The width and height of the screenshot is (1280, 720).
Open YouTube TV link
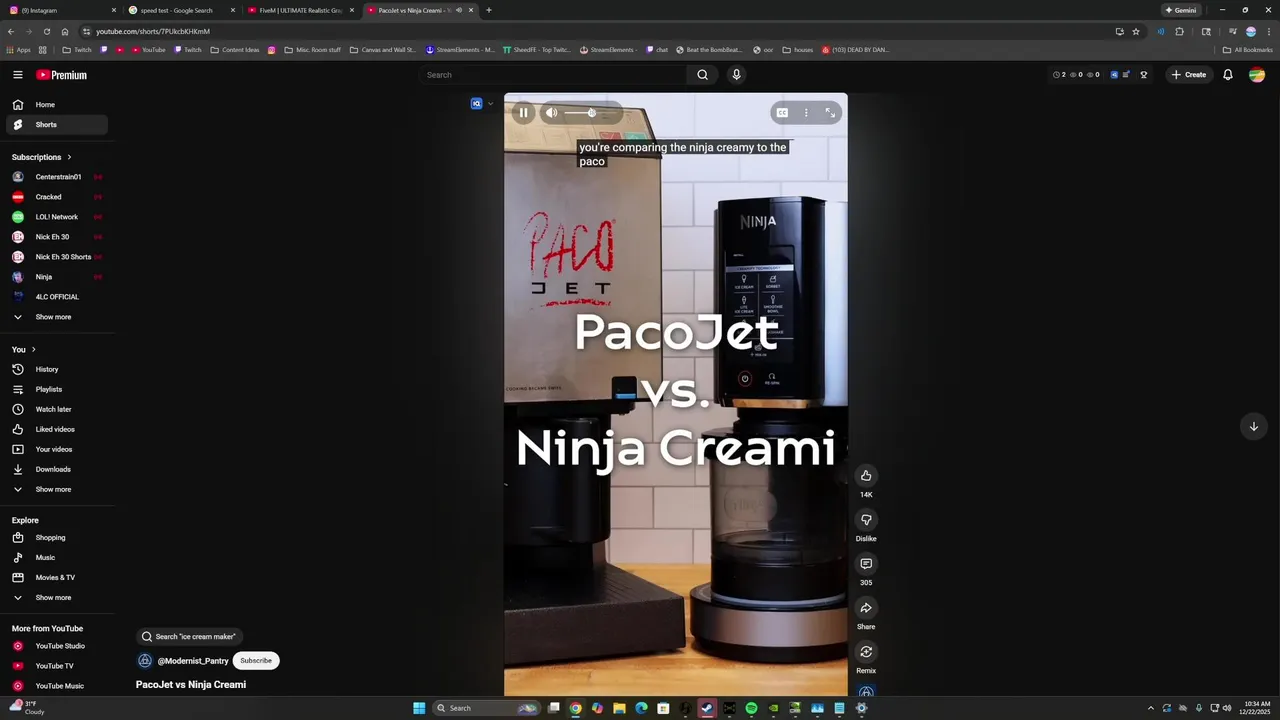57,666
